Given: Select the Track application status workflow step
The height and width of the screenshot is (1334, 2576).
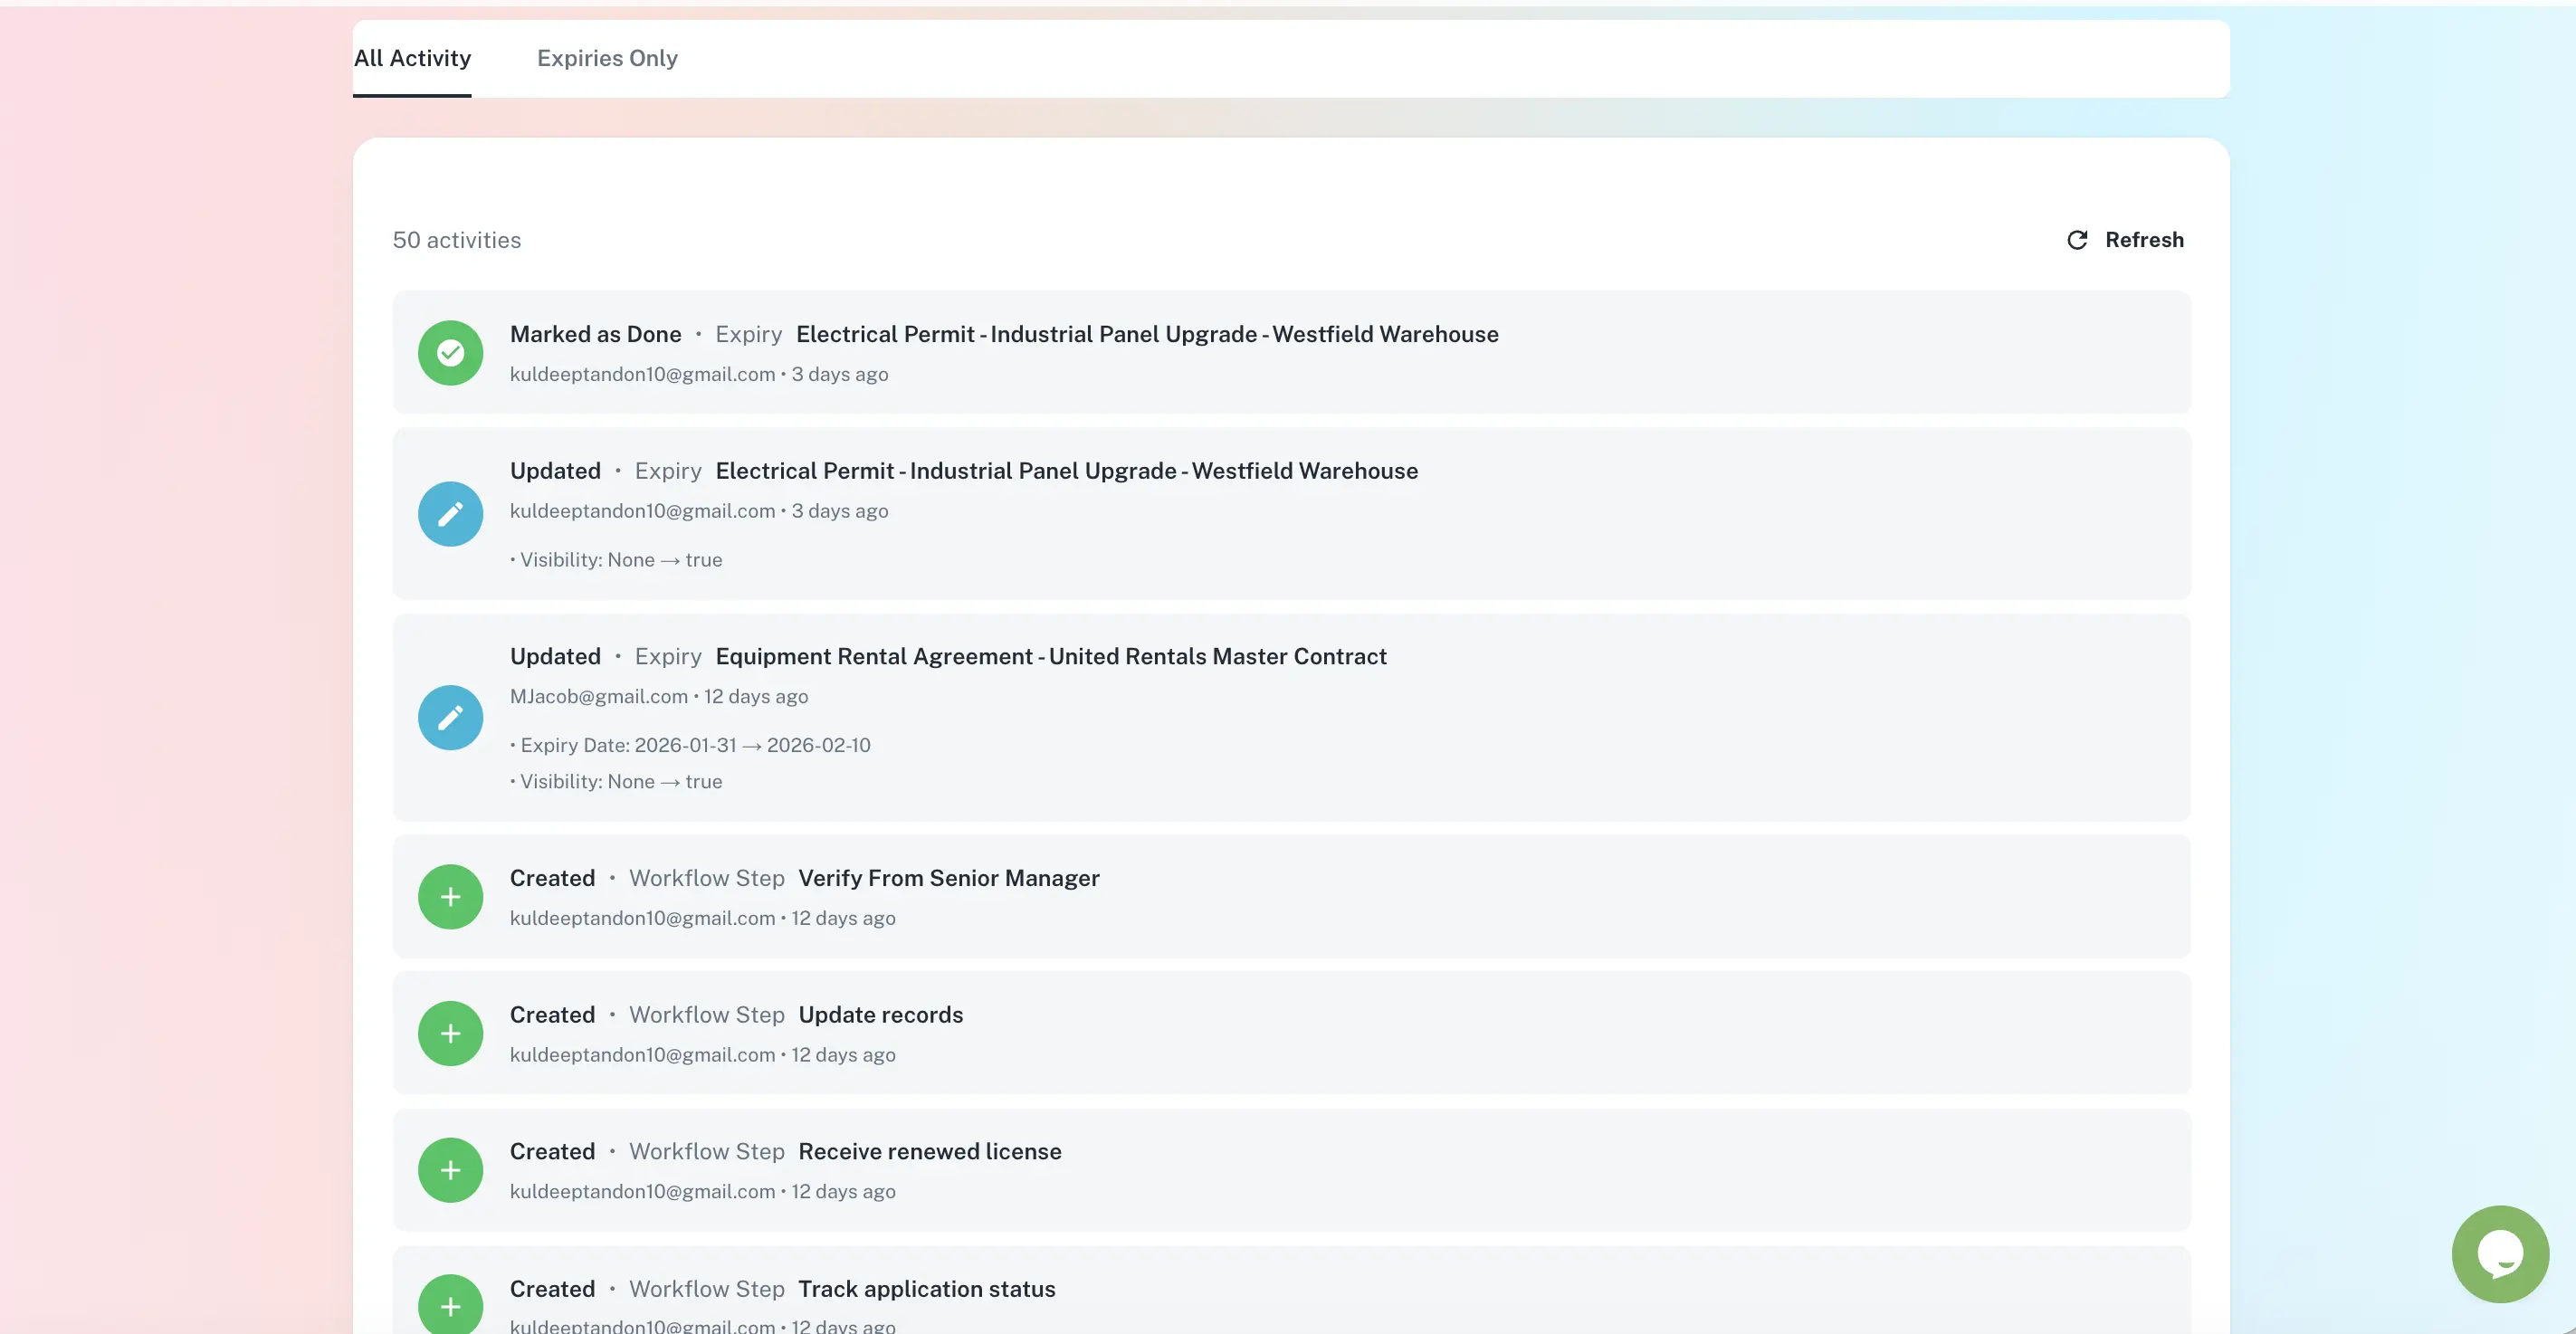Looking at the screenshot, I should point(927,1289).
